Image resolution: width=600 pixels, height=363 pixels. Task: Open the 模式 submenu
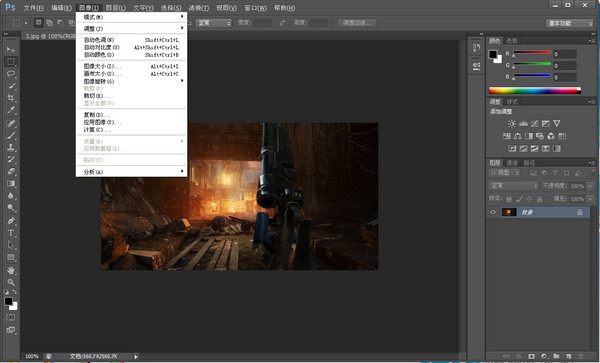coord(131,17)
